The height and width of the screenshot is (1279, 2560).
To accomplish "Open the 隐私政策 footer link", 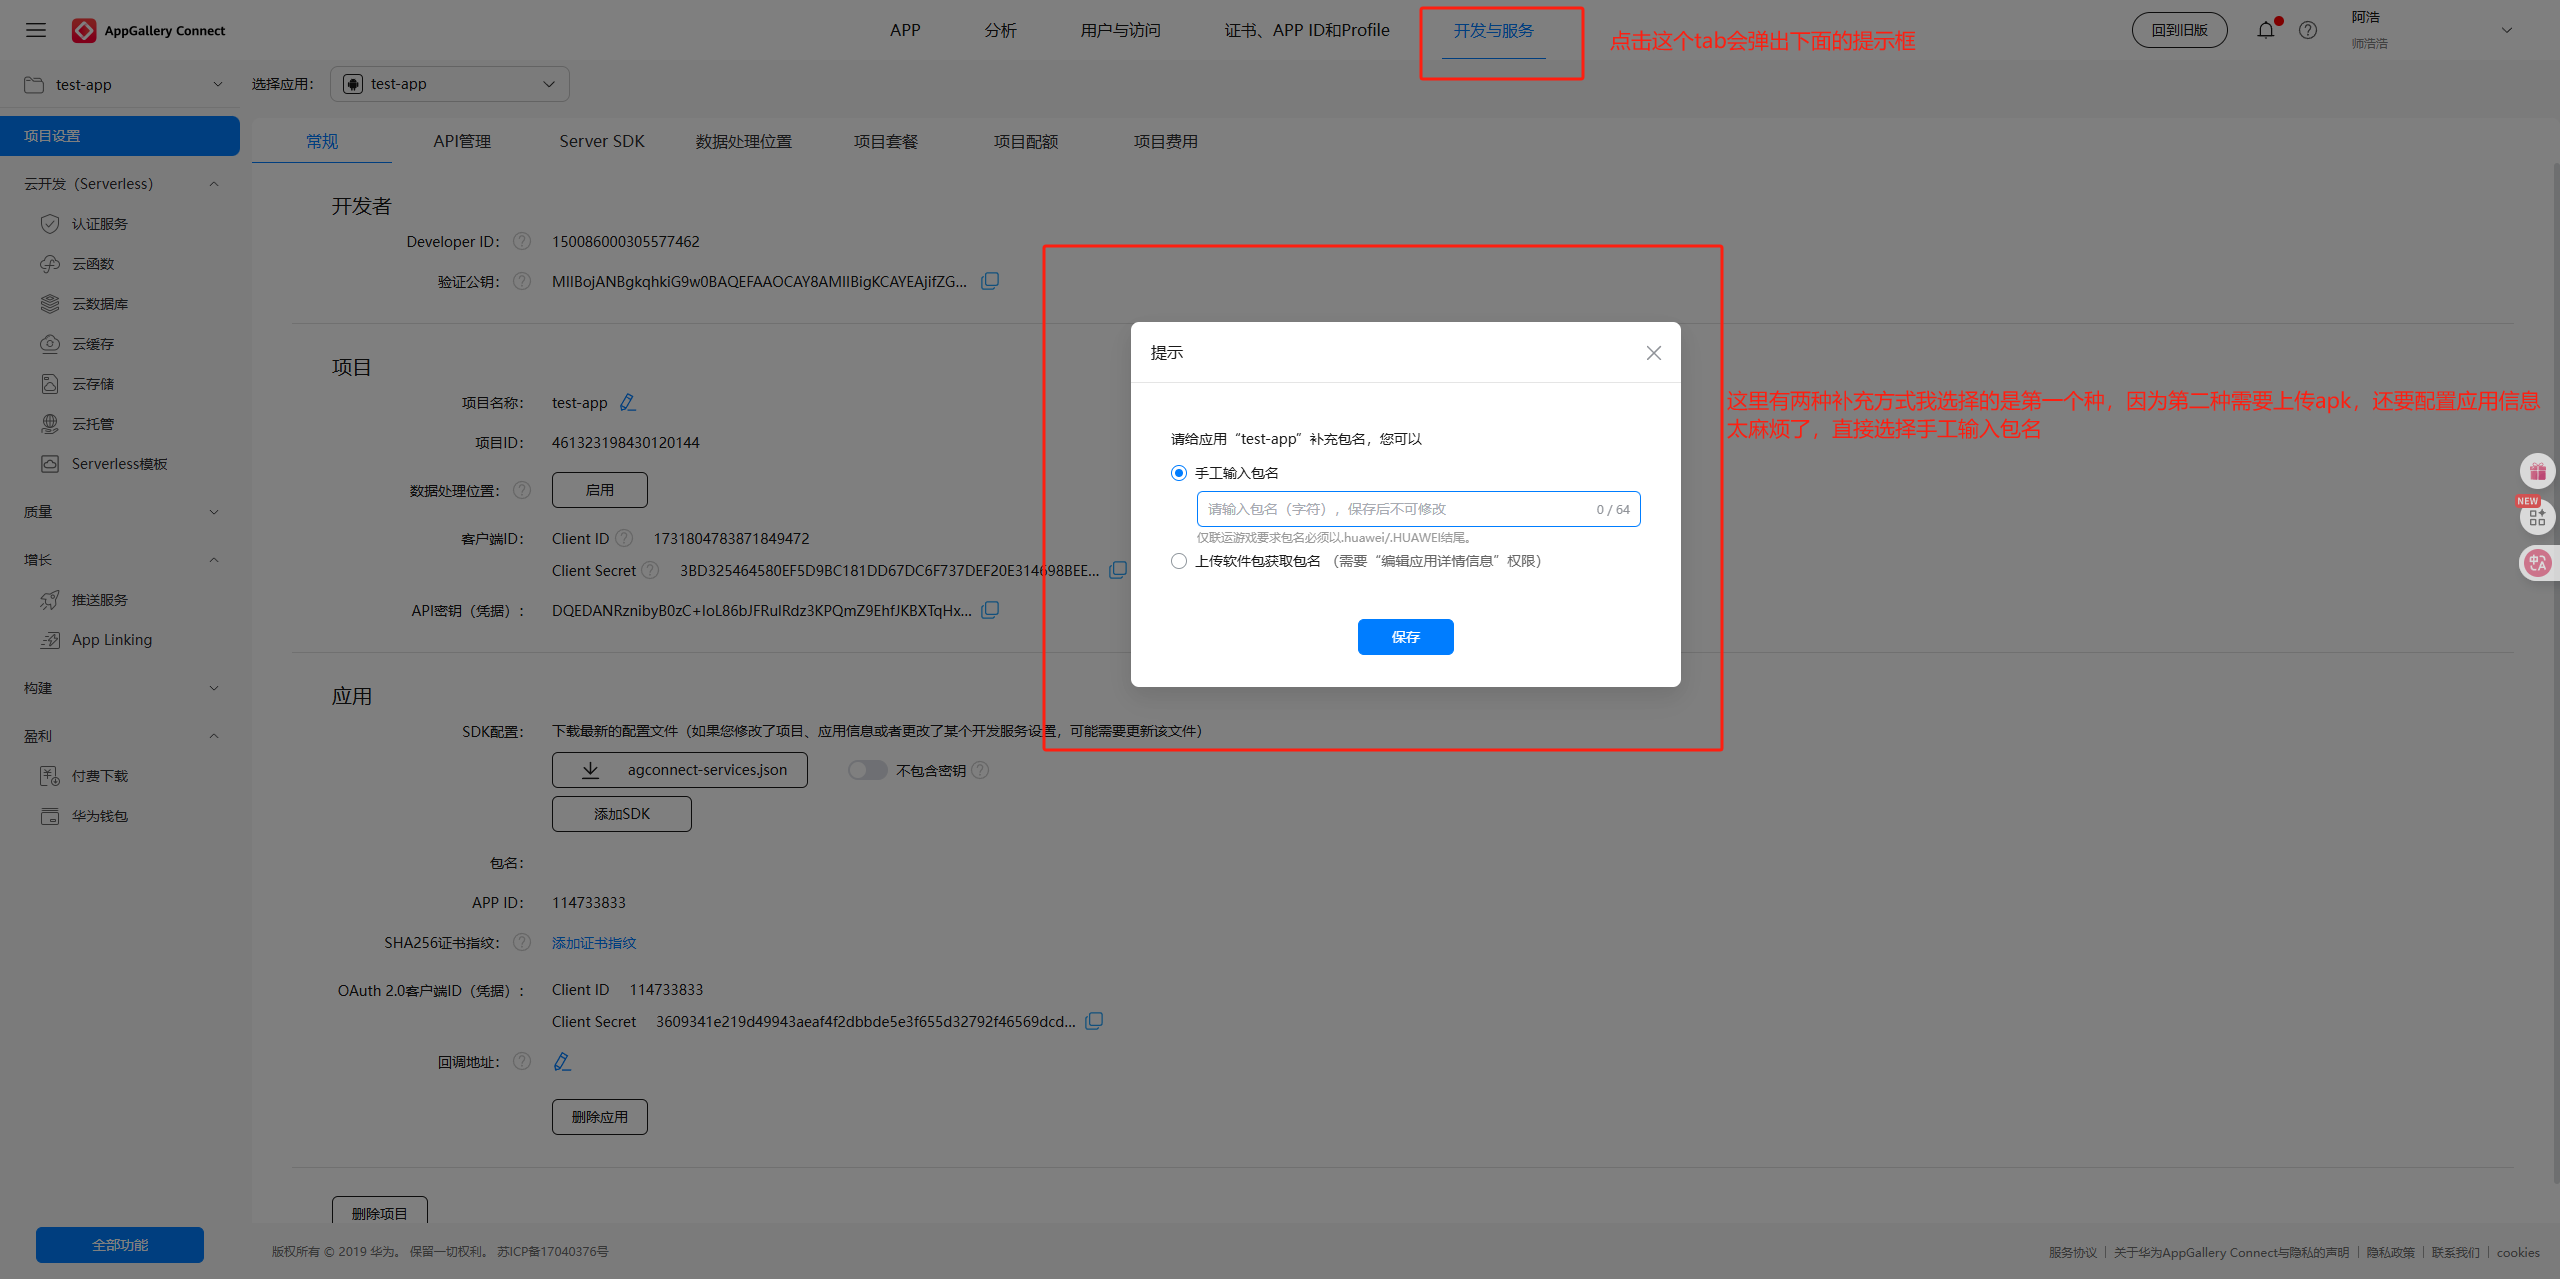I will 2391,1252.
